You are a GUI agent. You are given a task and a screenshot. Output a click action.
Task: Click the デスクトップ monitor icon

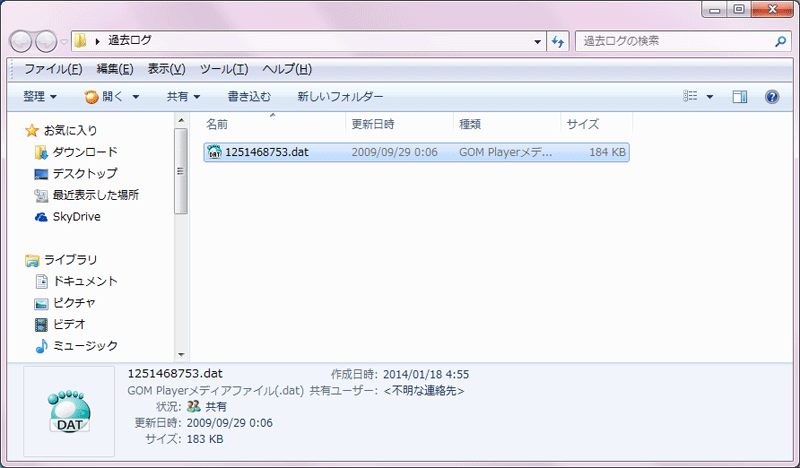pos(41,174)
